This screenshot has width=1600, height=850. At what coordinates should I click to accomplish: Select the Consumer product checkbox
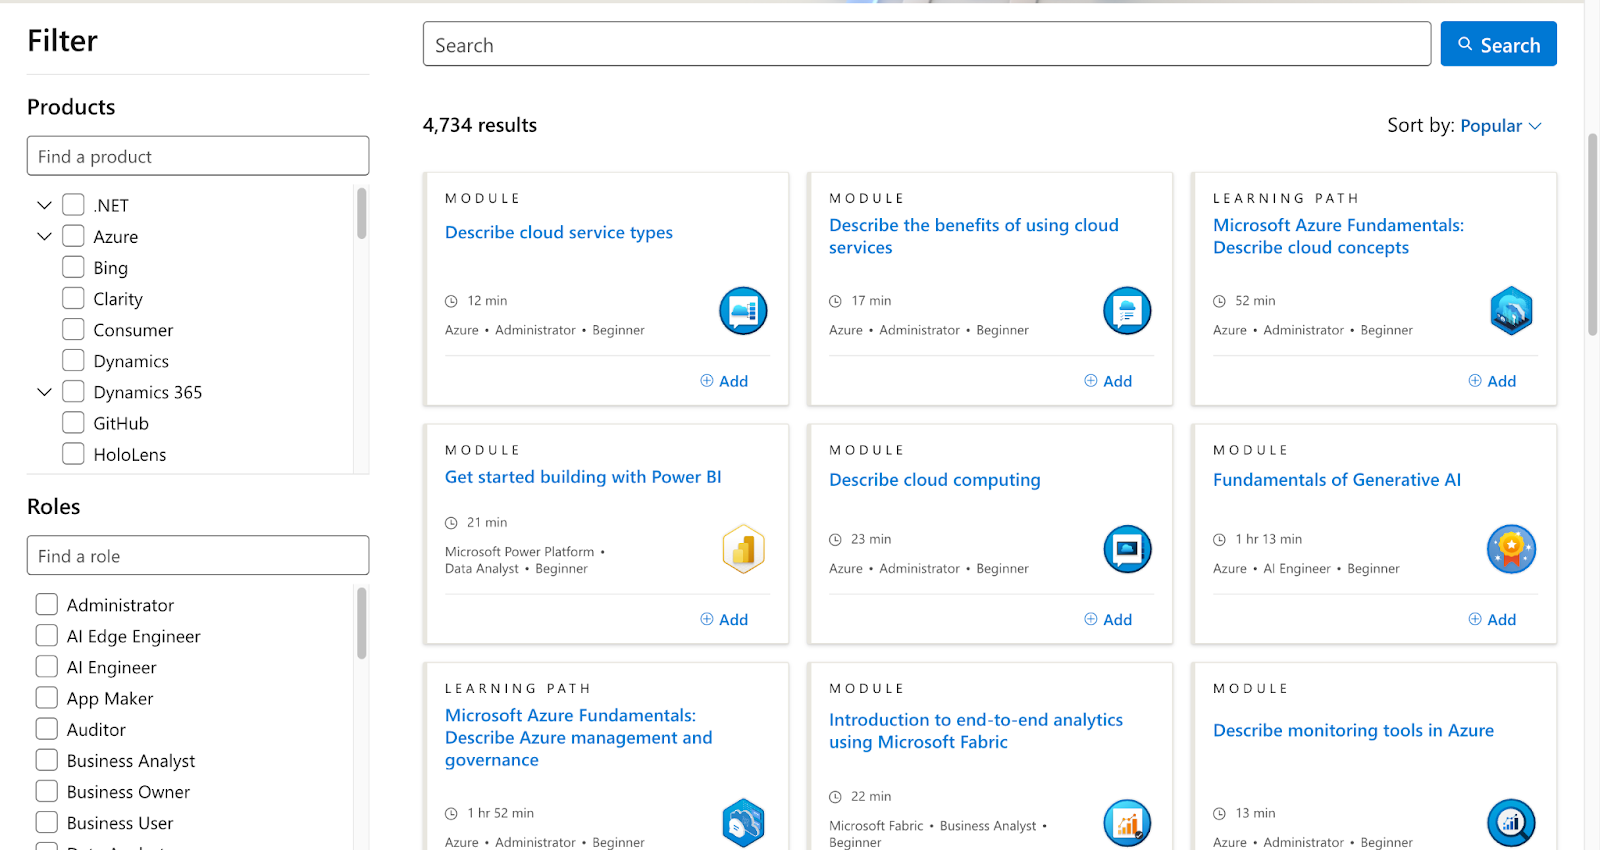tap(73, 329)
